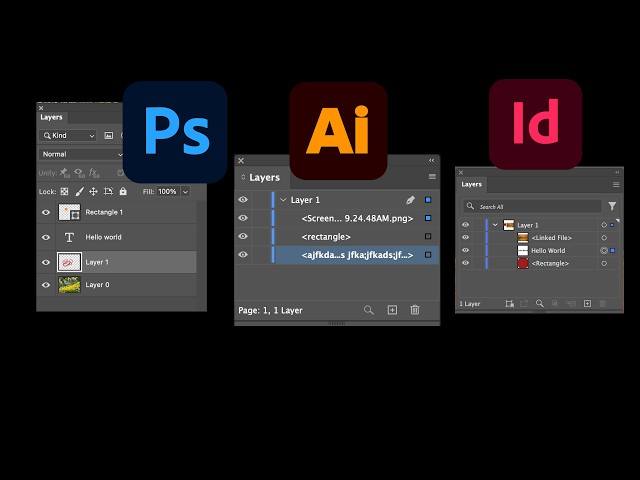The width and height of the screenshot is (640, 480).
Task: Hide the <Linked File> item
Action: click(x=465, y=238)
